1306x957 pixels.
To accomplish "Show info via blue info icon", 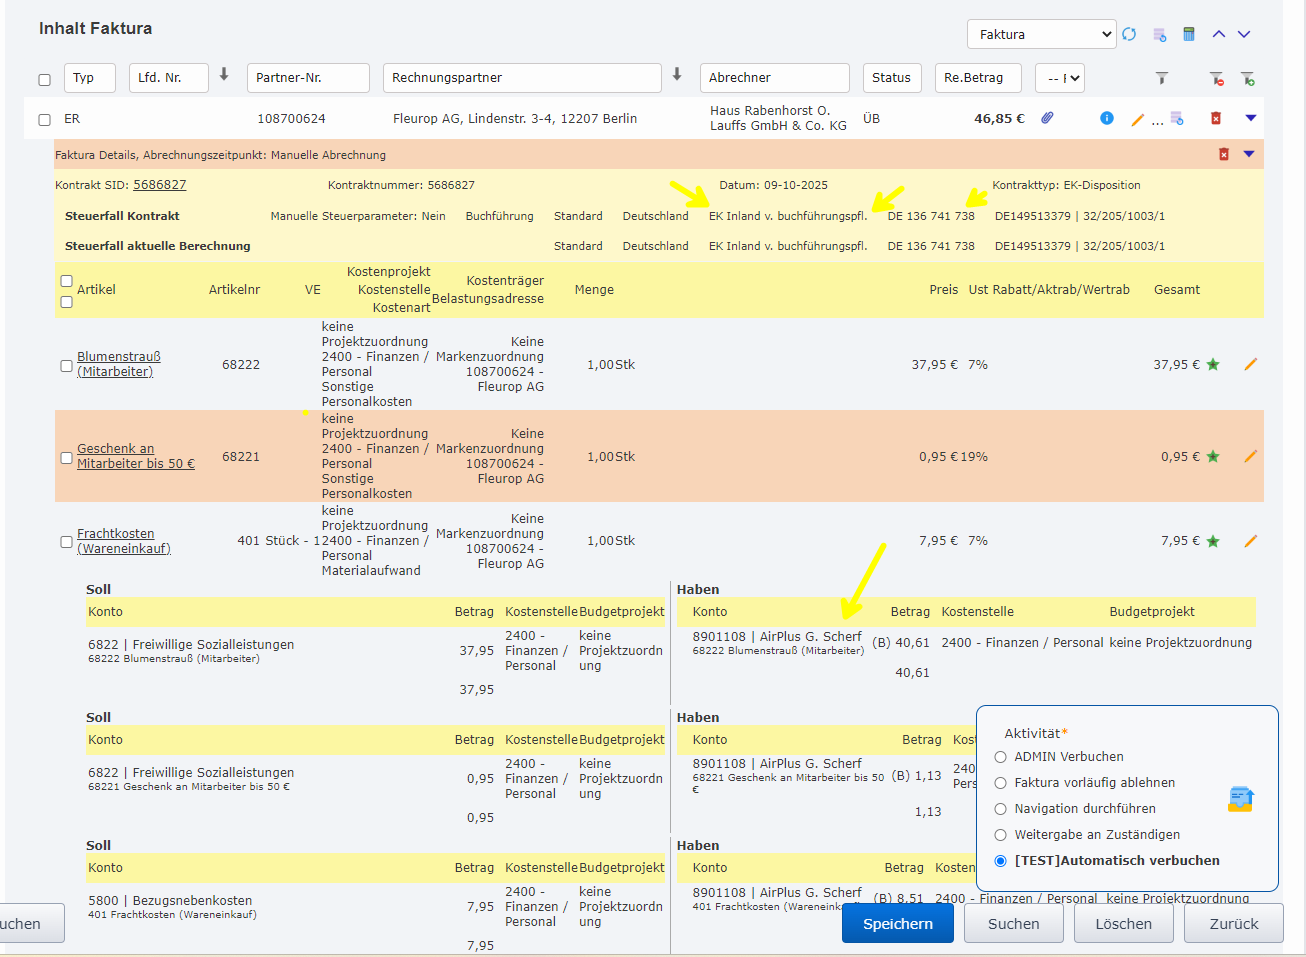I will coord(1107,118).
